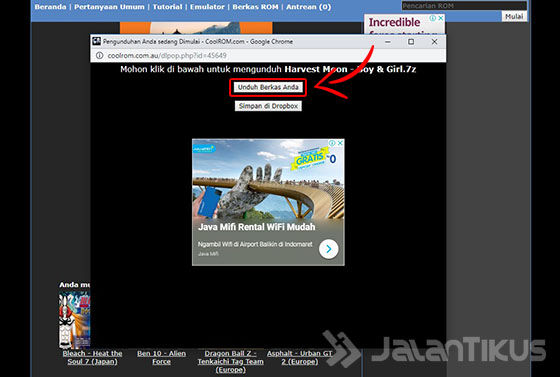The width and height of the screenshot is (560, 377).
Task: Close the Java Mifi ad with X icon
Action: 340,143
